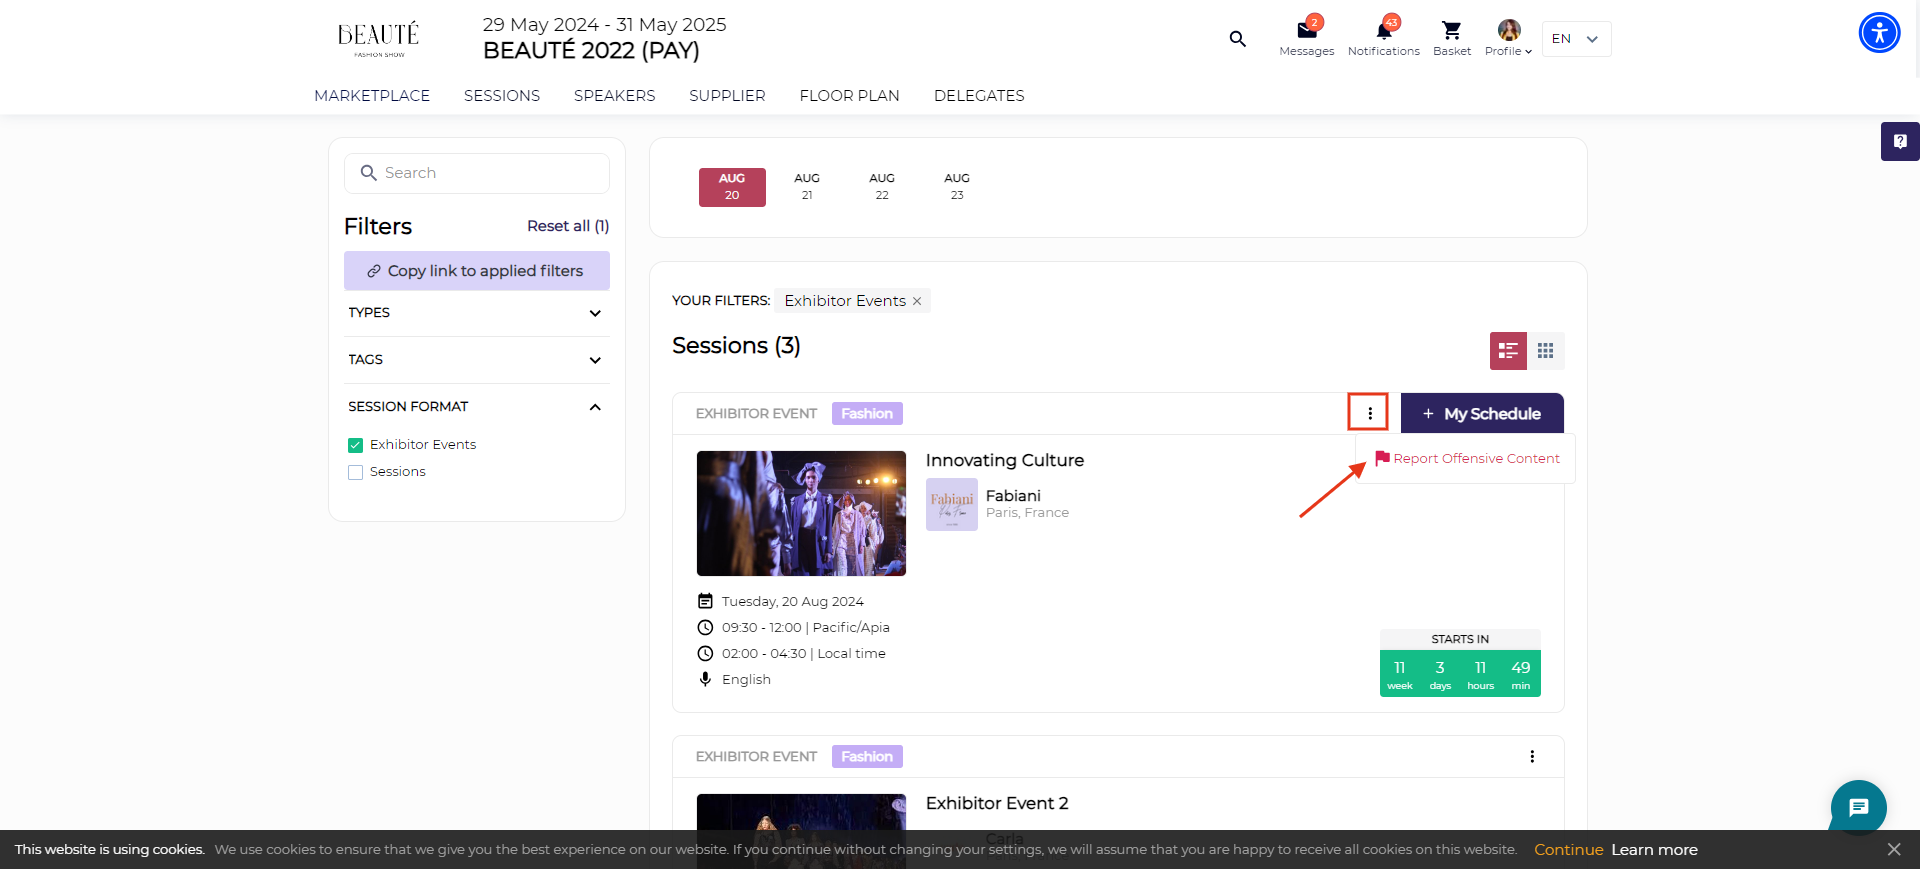Open three-dot menu for Exhibitor Event 2

tap(1531, 756)
